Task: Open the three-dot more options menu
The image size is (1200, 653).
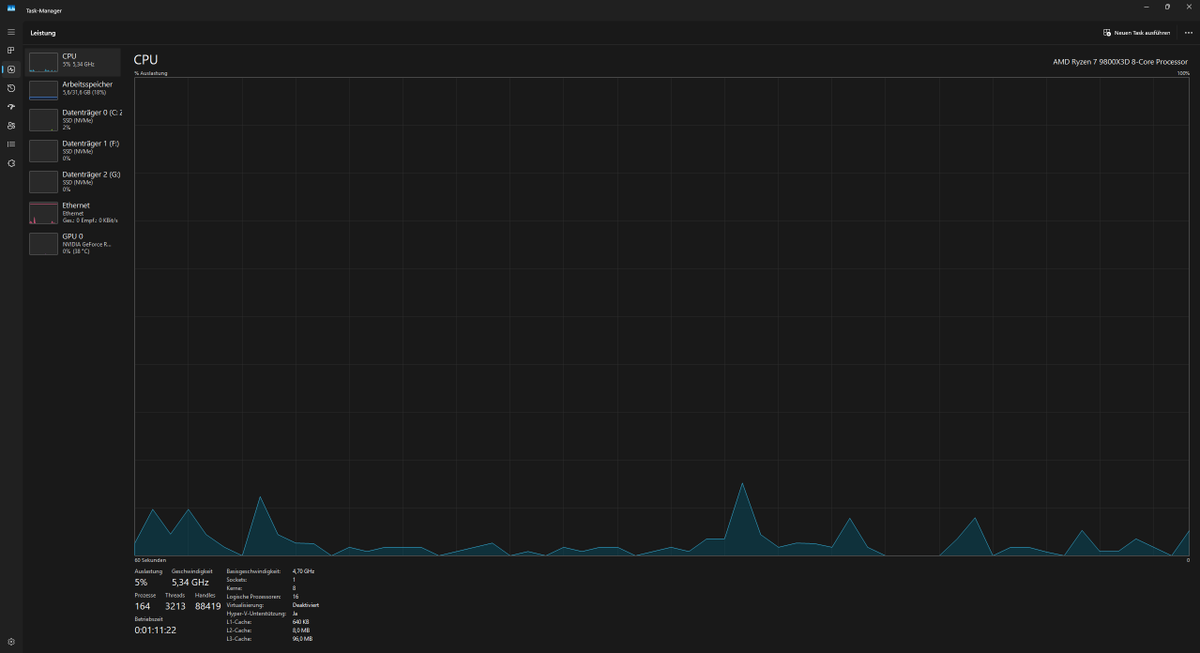Action: 1188,32
